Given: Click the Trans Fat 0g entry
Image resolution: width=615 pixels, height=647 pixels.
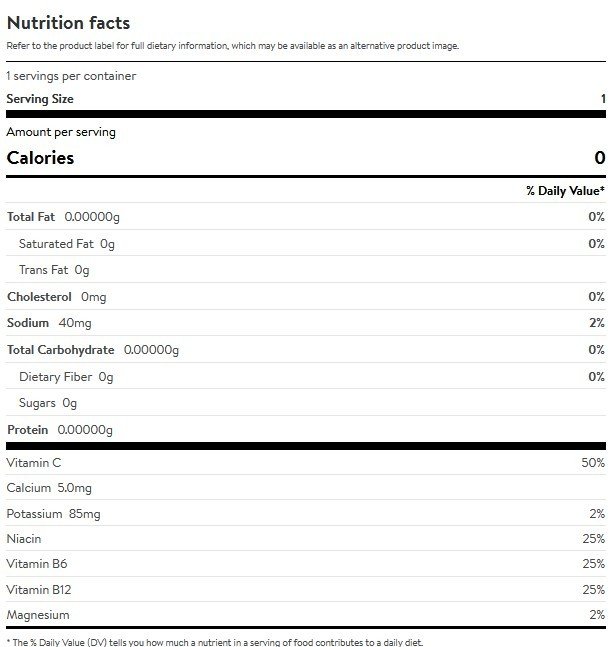Looking at the screenshot, I should (x=54, y=270).
